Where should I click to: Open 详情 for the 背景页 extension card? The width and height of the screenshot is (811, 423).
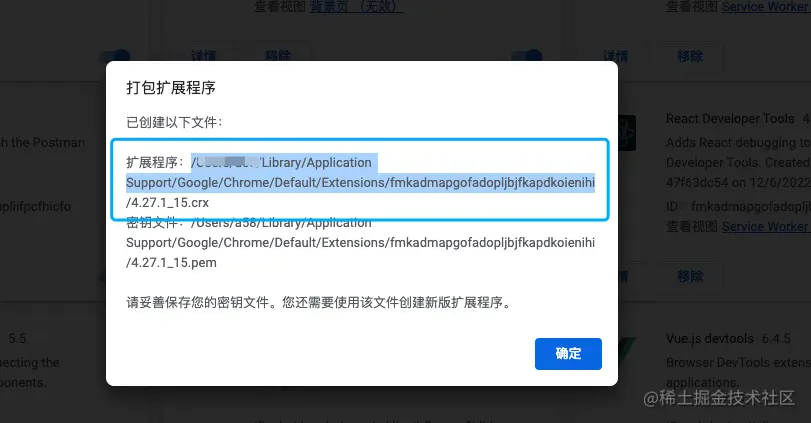[x=203, y=56]
